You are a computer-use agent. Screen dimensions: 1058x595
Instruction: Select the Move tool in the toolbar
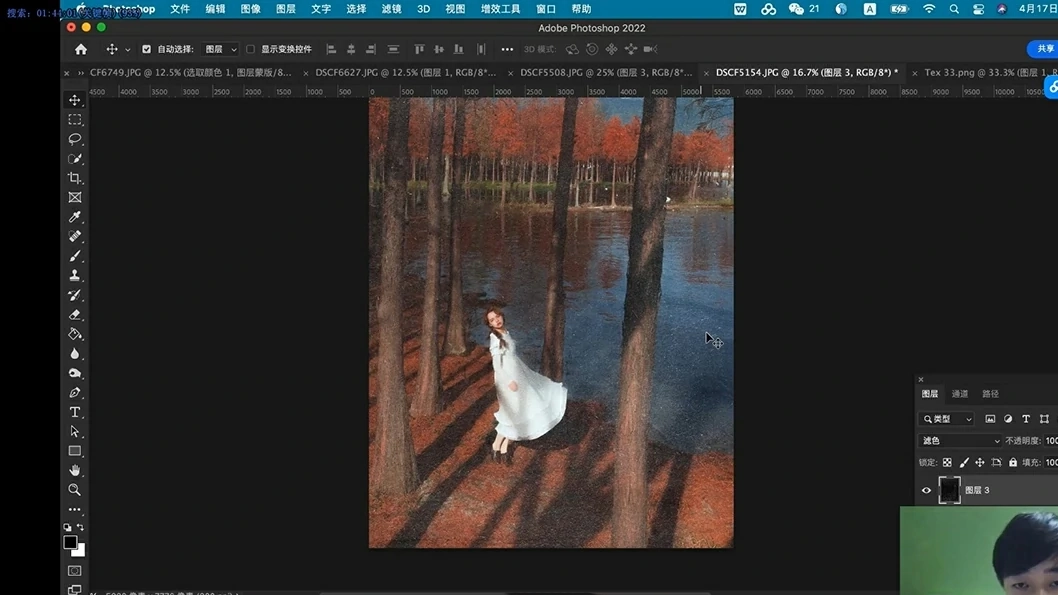75,100
